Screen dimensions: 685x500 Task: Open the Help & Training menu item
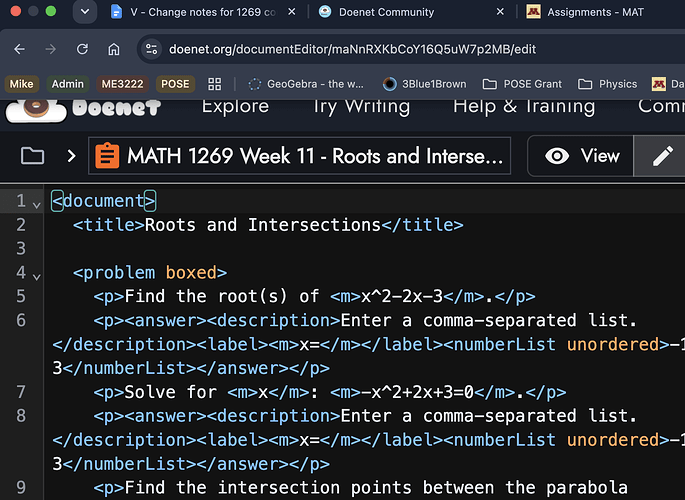tap(524, 107)
